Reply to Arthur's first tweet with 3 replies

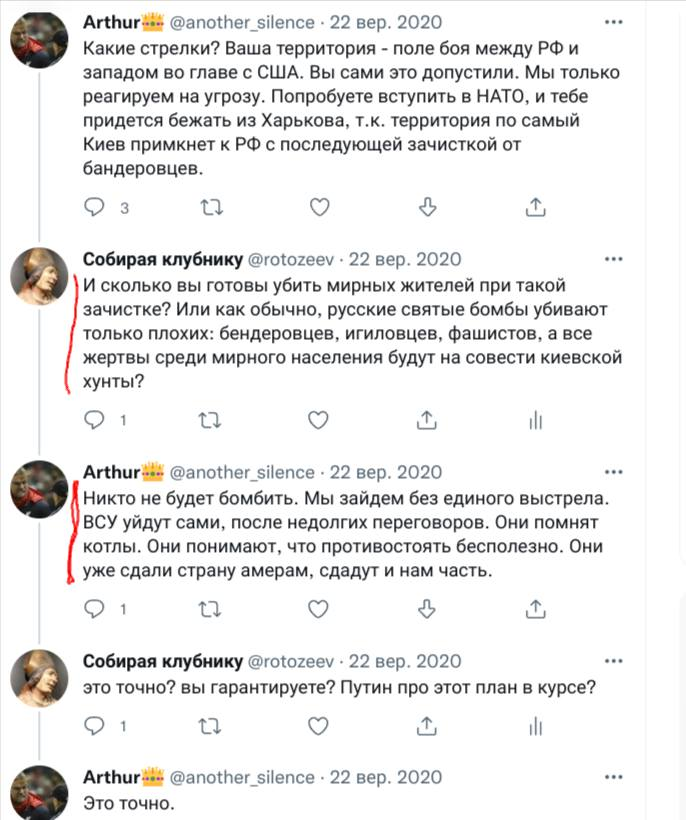tap(95, 207)
